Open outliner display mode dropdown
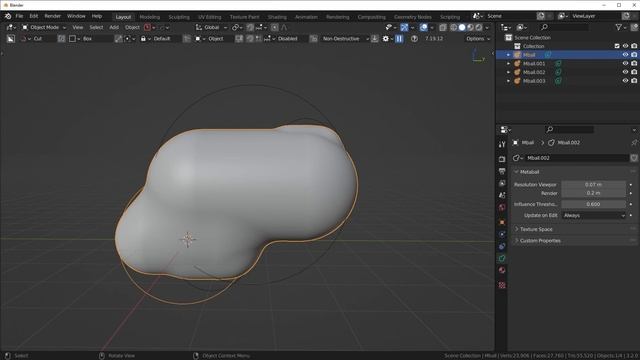 pyautogui.click(x=522, y=27)
